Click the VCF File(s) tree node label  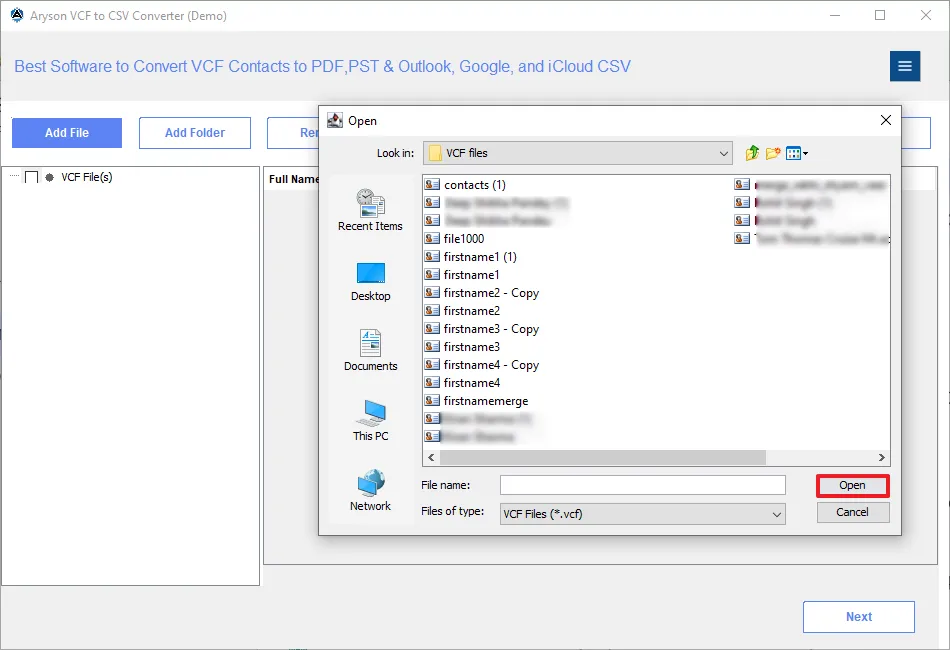click(x=87, y=177)
